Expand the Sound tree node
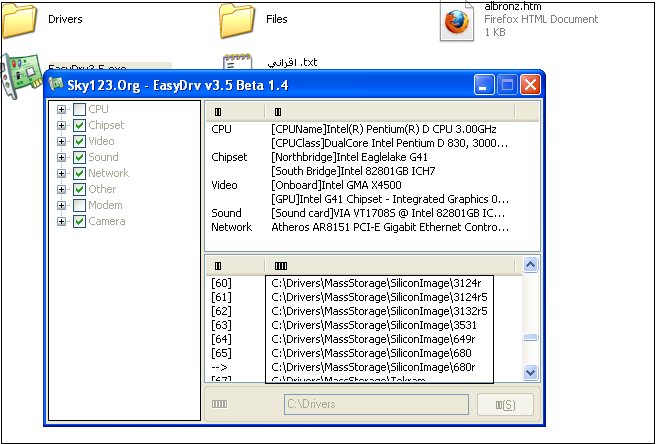 [61, 157]
